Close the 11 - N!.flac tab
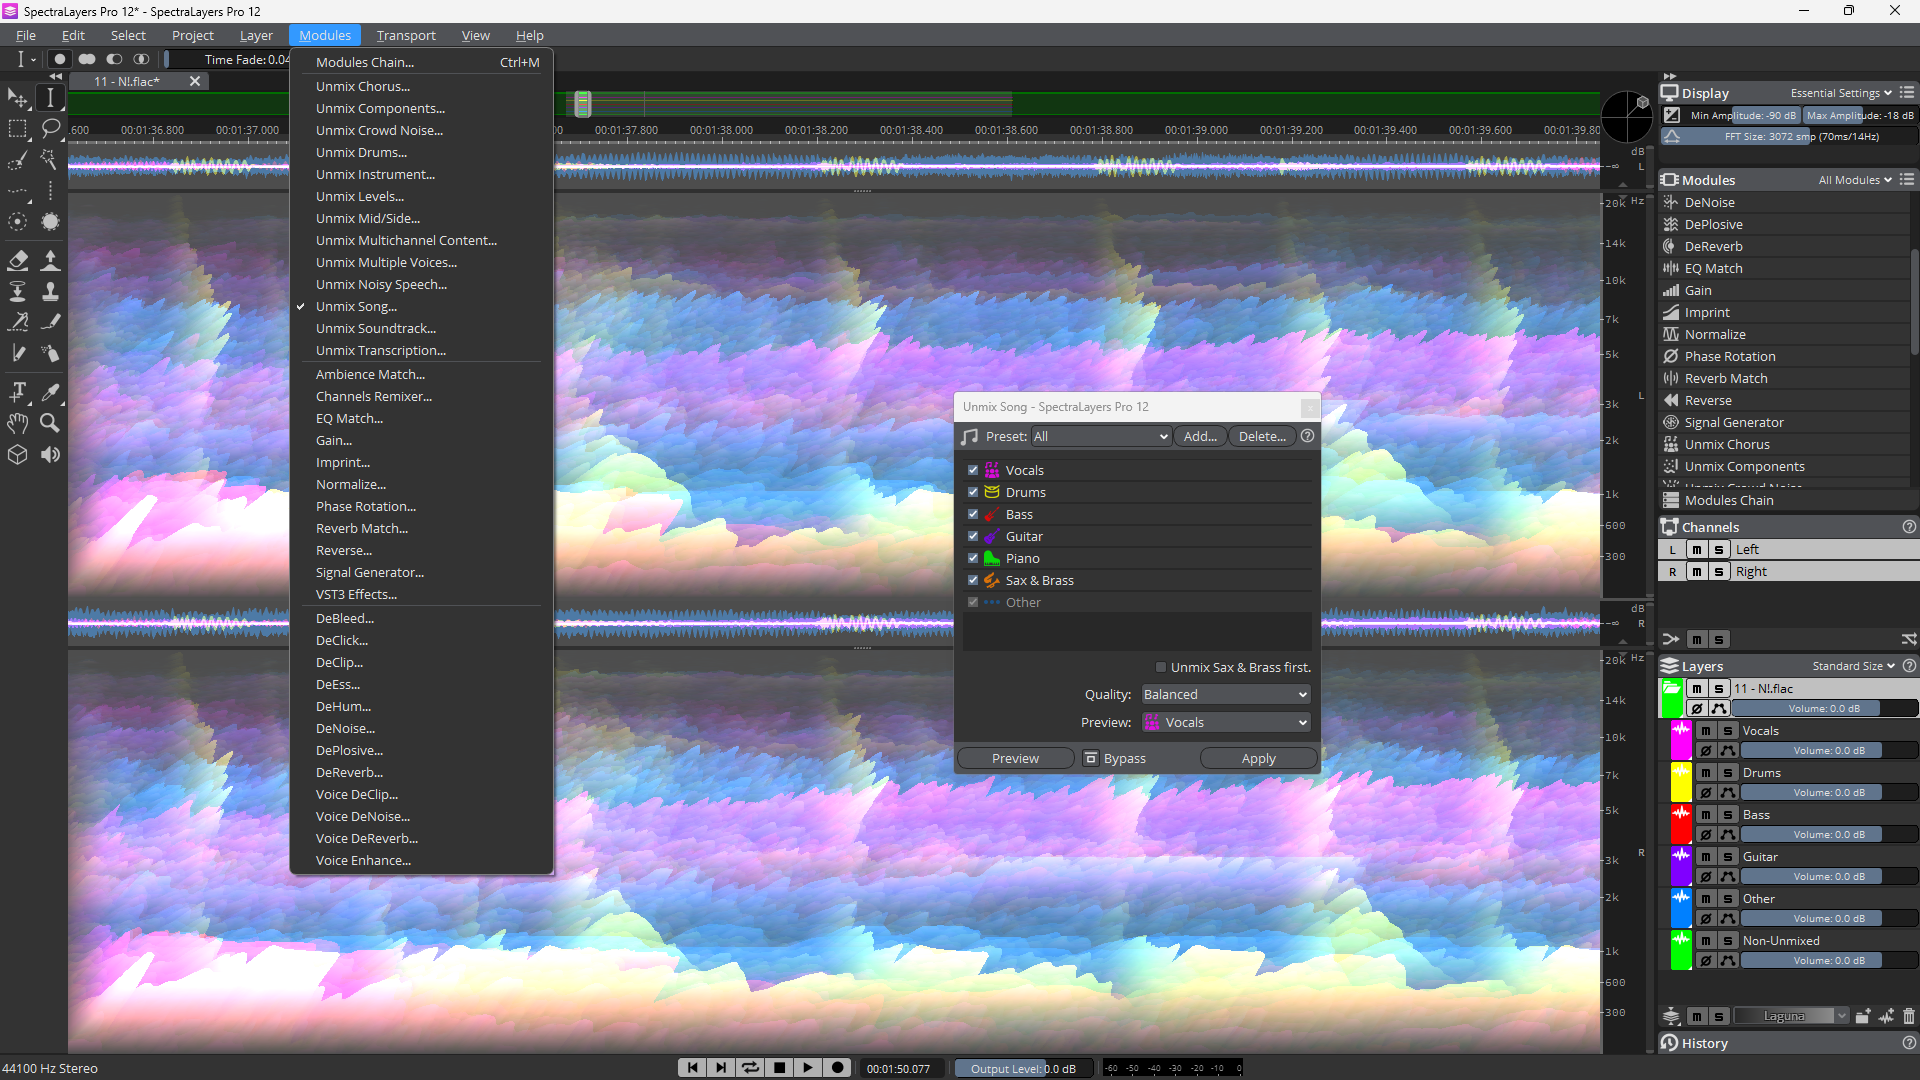 (195, 81)
